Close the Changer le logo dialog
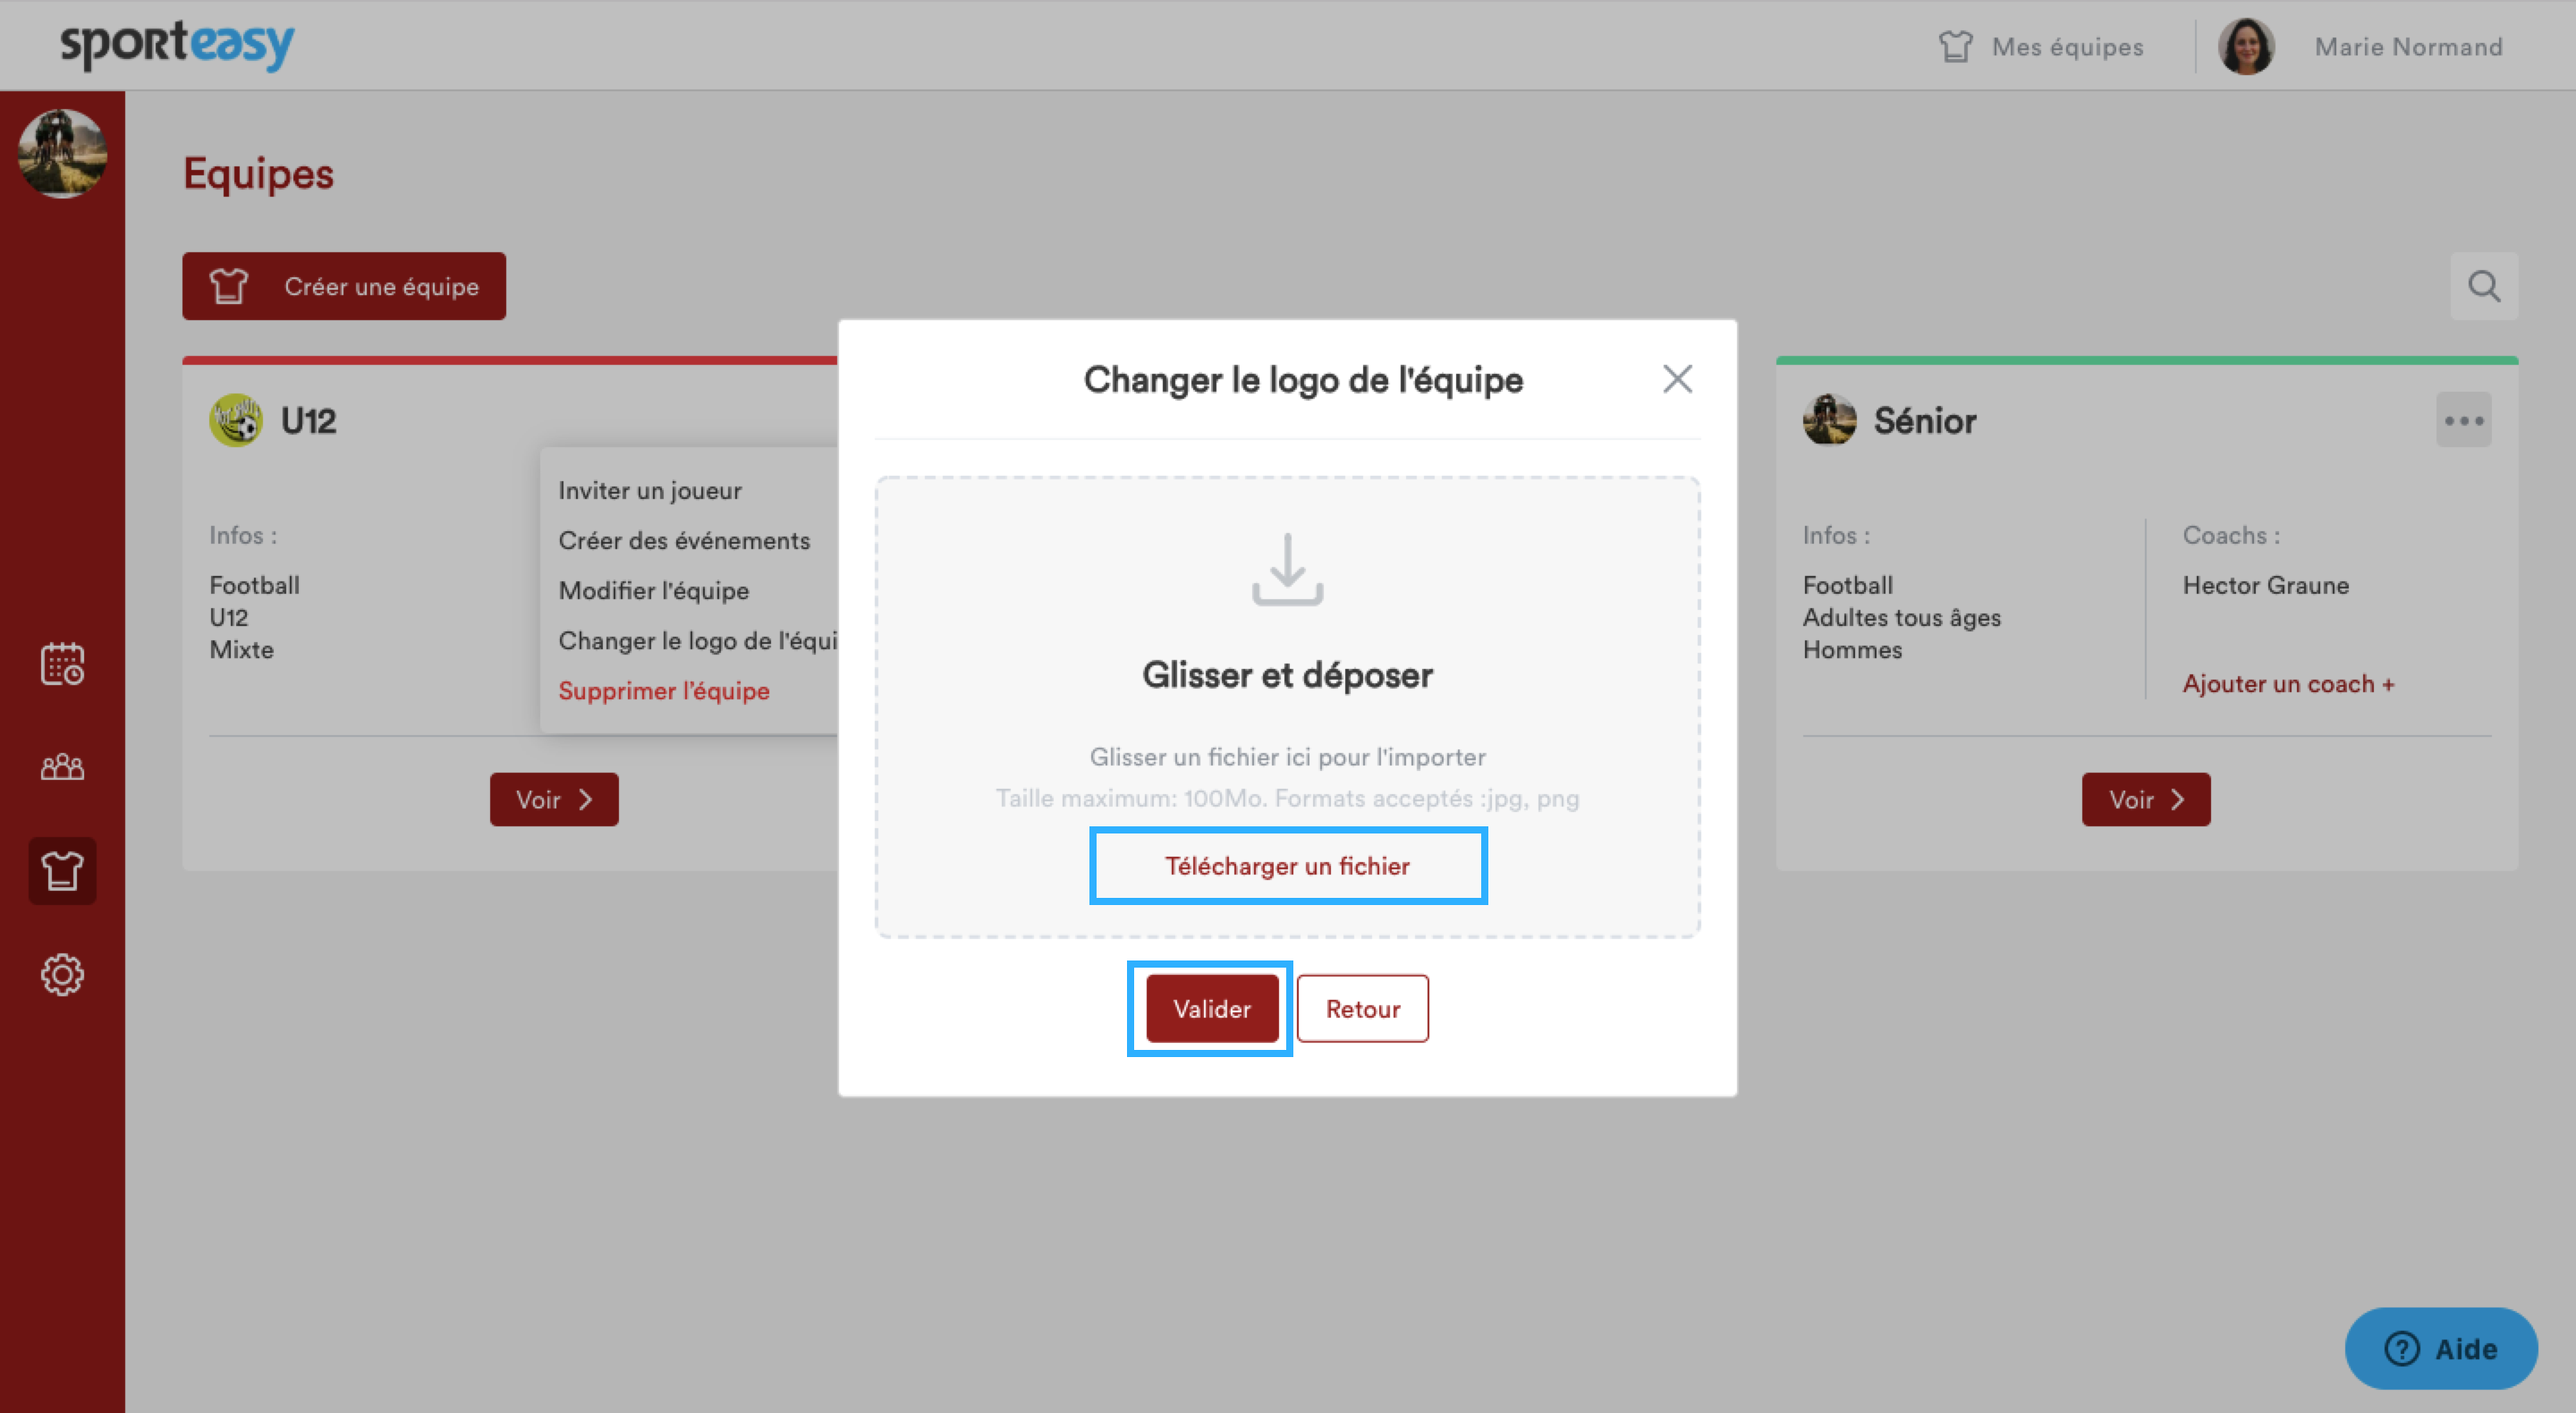The height and width of the screenshot is (1413, 2576). (x=1677, y=379)
